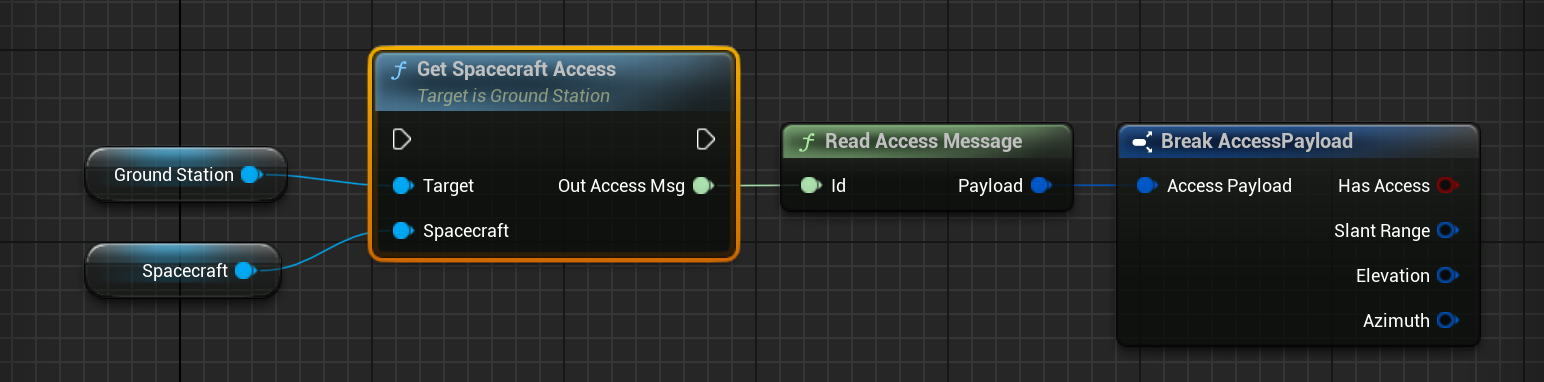Click the output execution pin of Get Spacecraft Access
This screenshot has height=382, width=1544.
tap(705, 139)
